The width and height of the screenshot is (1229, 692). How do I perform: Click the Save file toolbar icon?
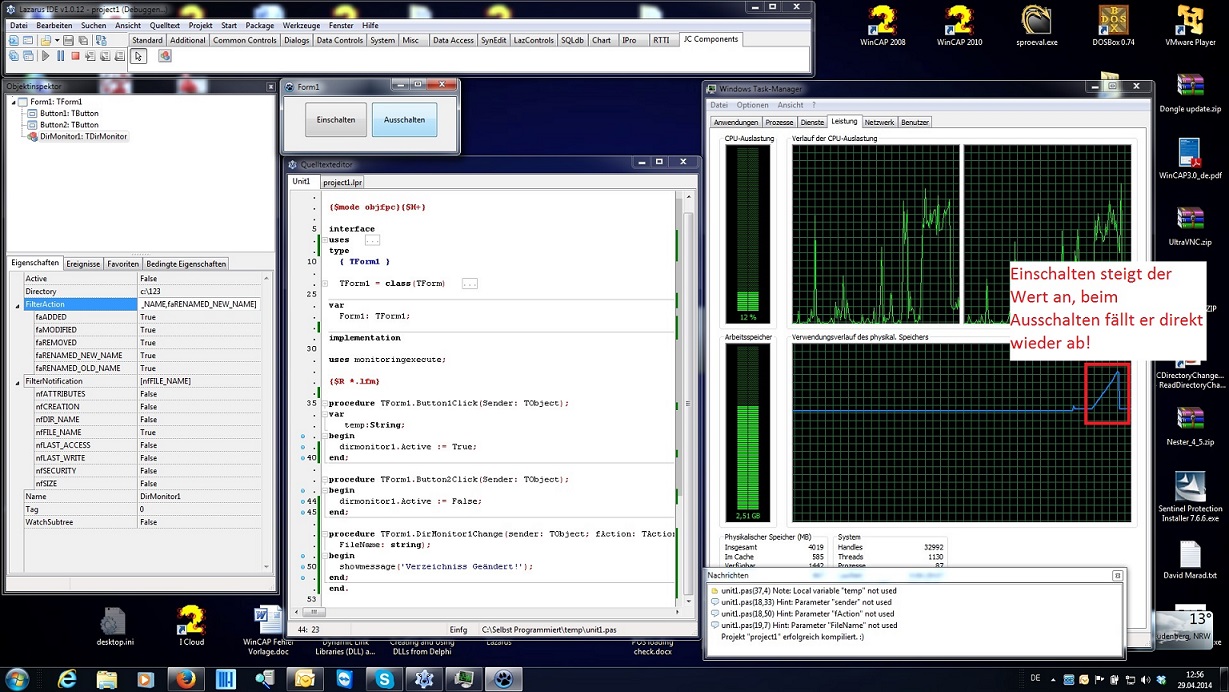[x=68, y=40]
